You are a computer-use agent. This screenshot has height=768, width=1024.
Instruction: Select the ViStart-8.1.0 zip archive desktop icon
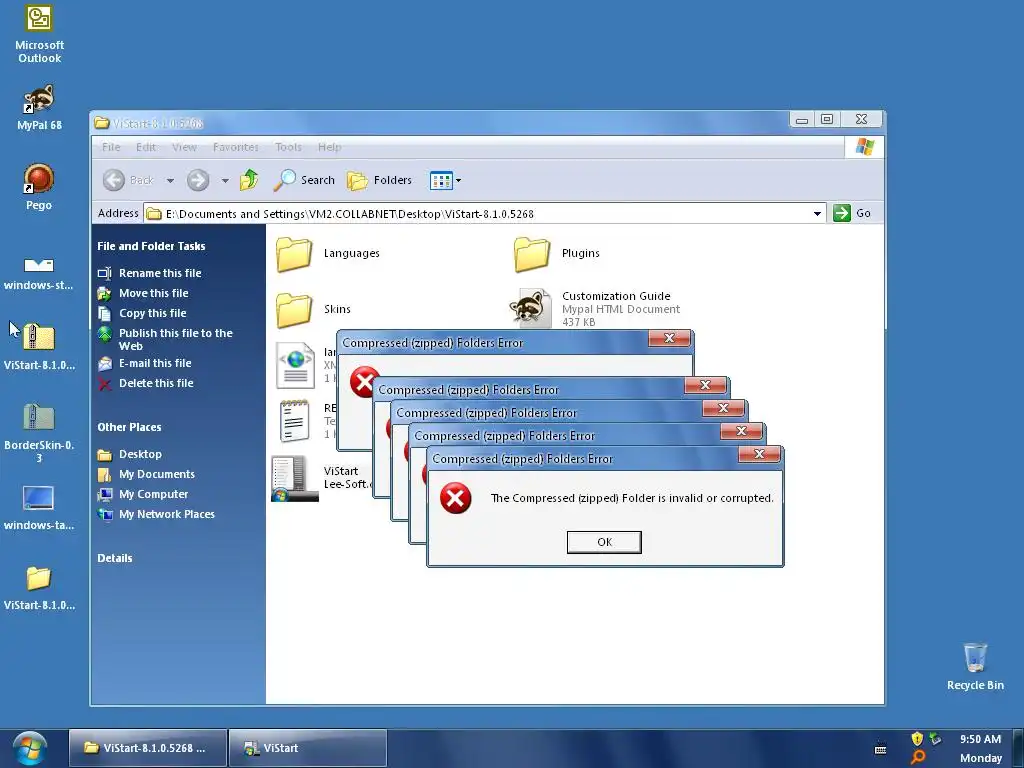click(x=39, y=347)
